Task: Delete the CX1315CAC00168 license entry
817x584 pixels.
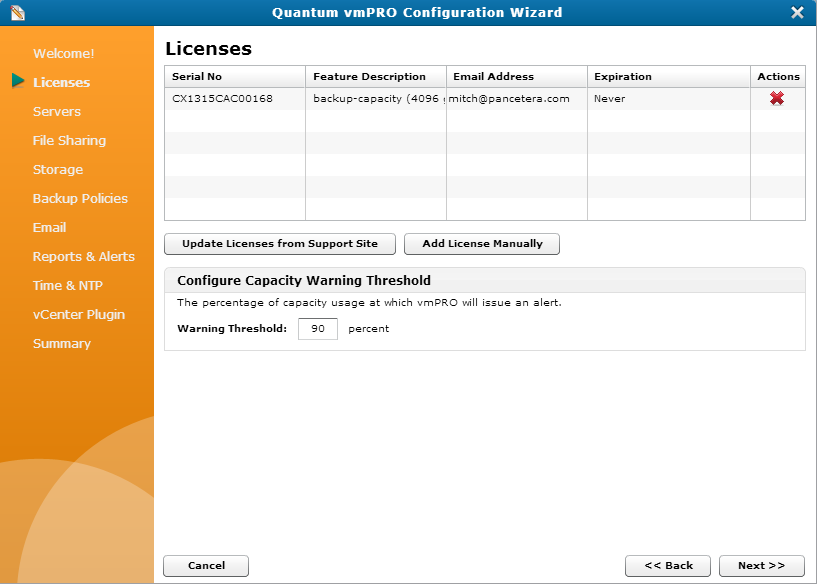Action: click(x=779, y=99)
